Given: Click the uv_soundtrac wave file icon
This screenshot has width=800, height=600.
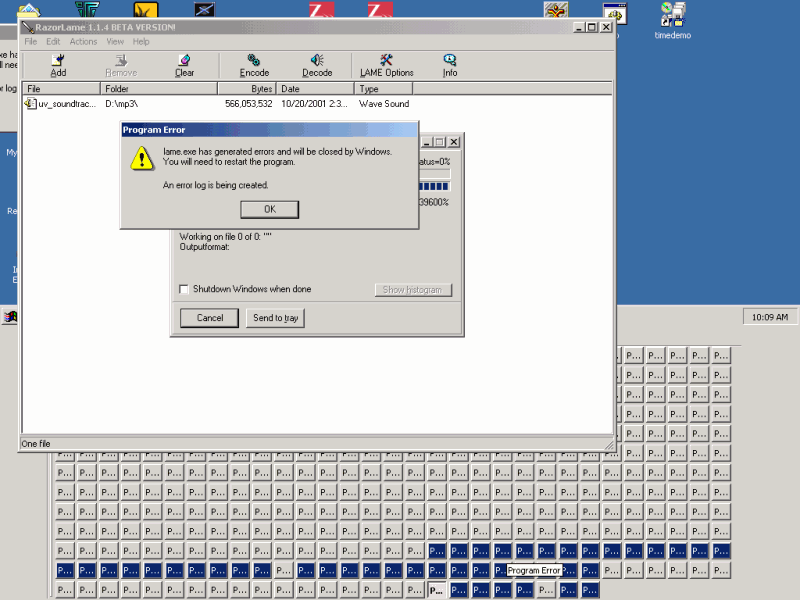Looking at the screenshot, I should [30, 104].
